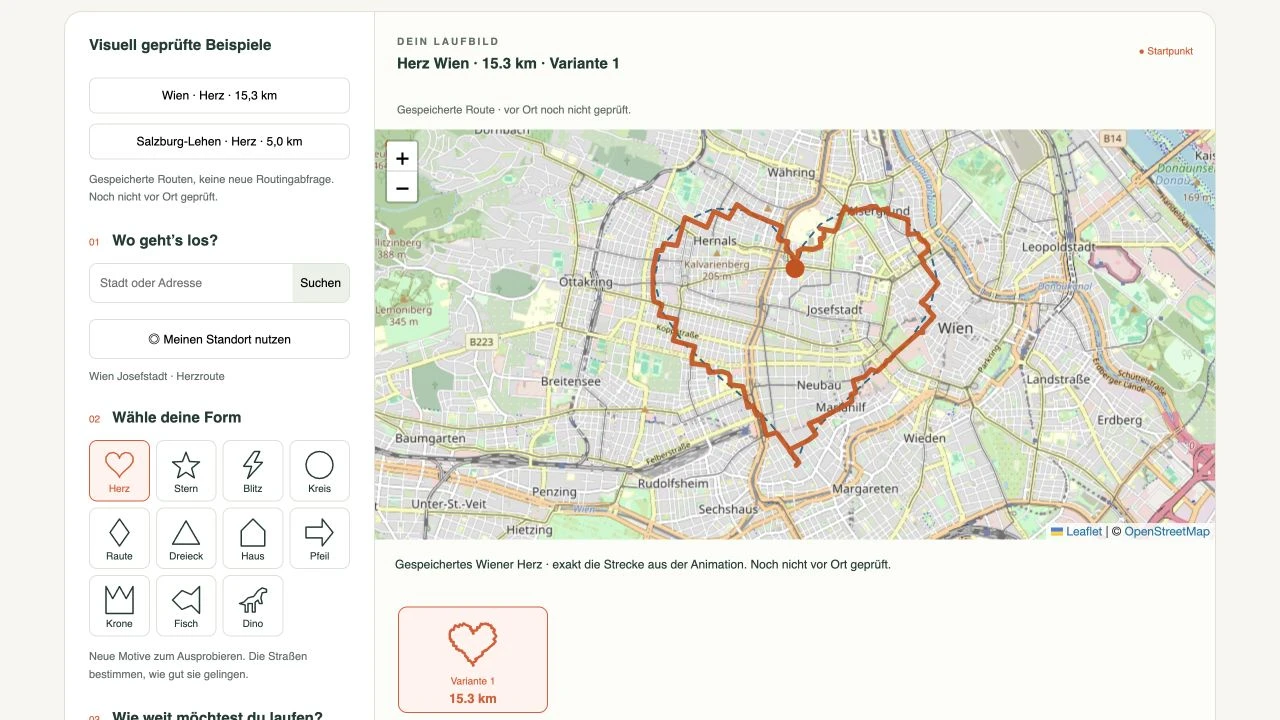This screenshot has width=1280, height=720.
Task: Click the Startpunkt legend label
Action: (x=1166, y=51)
